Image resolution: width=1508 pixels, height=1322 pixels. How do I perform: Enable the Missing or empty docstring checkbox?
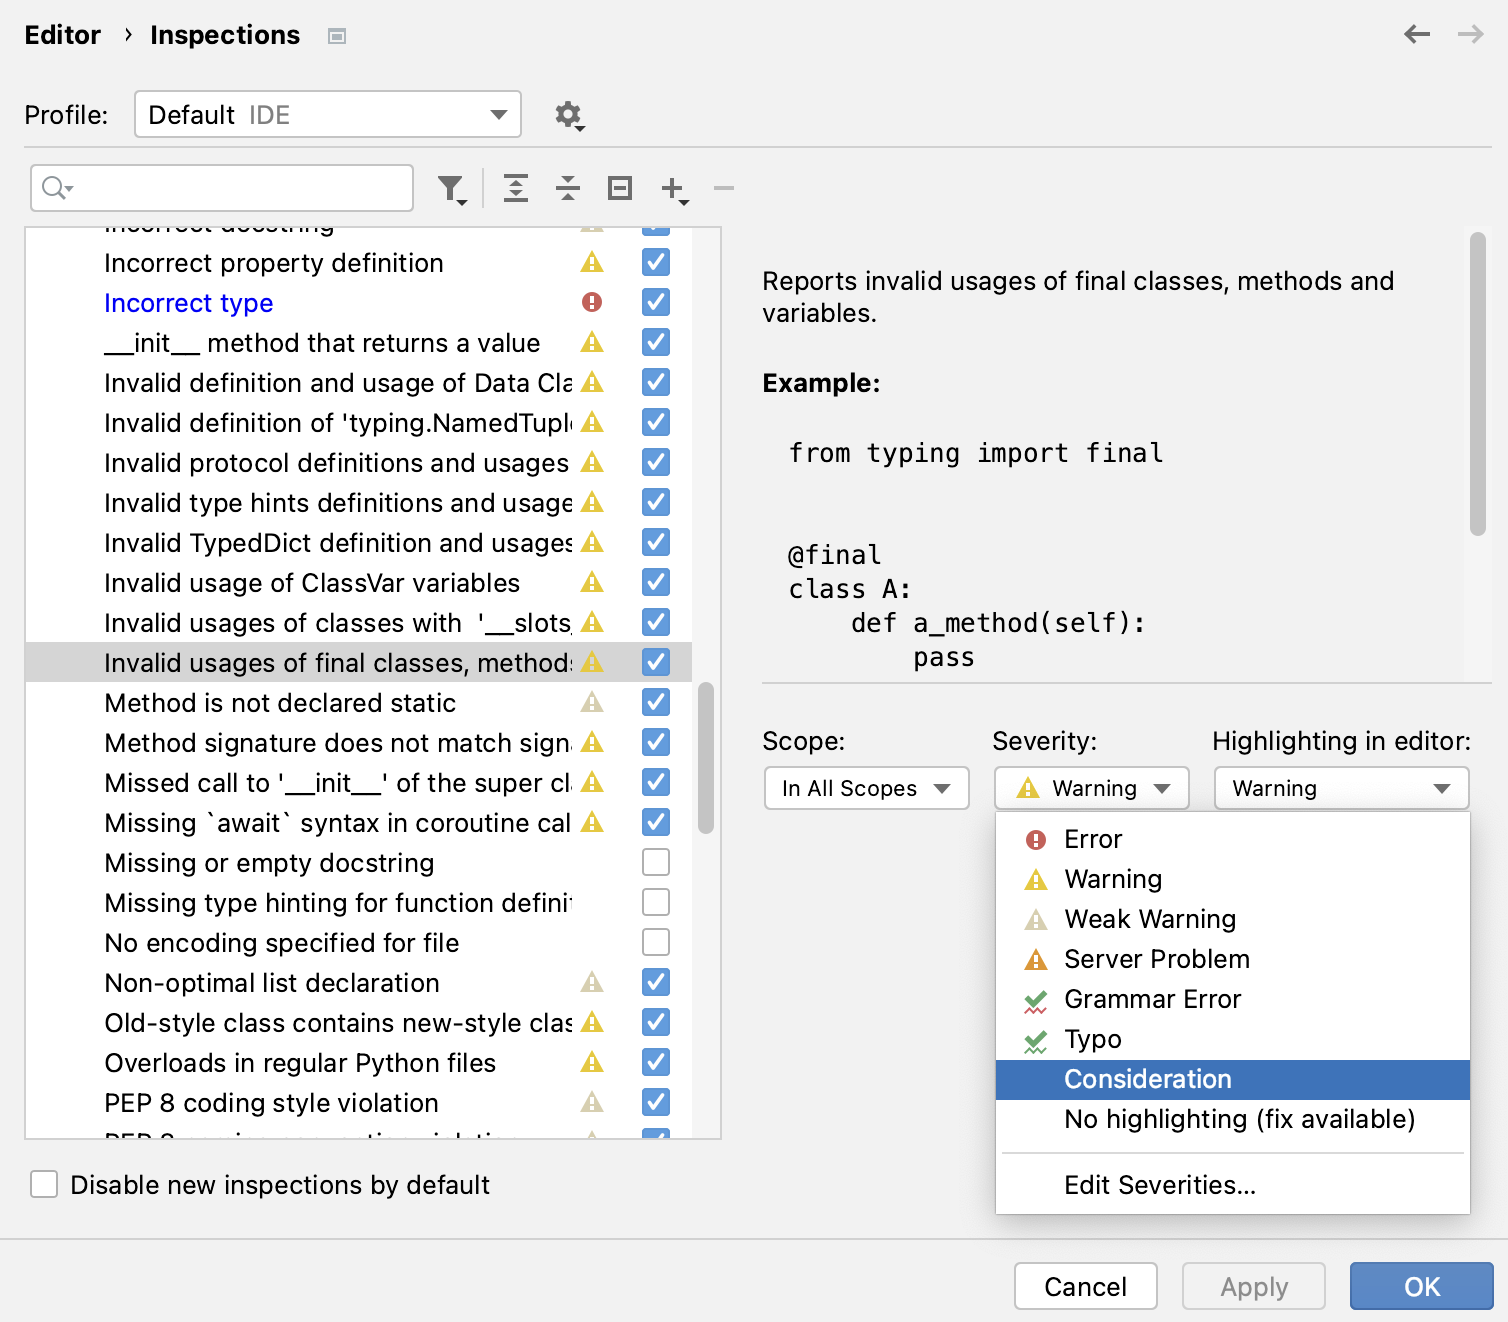click(656, 862)
